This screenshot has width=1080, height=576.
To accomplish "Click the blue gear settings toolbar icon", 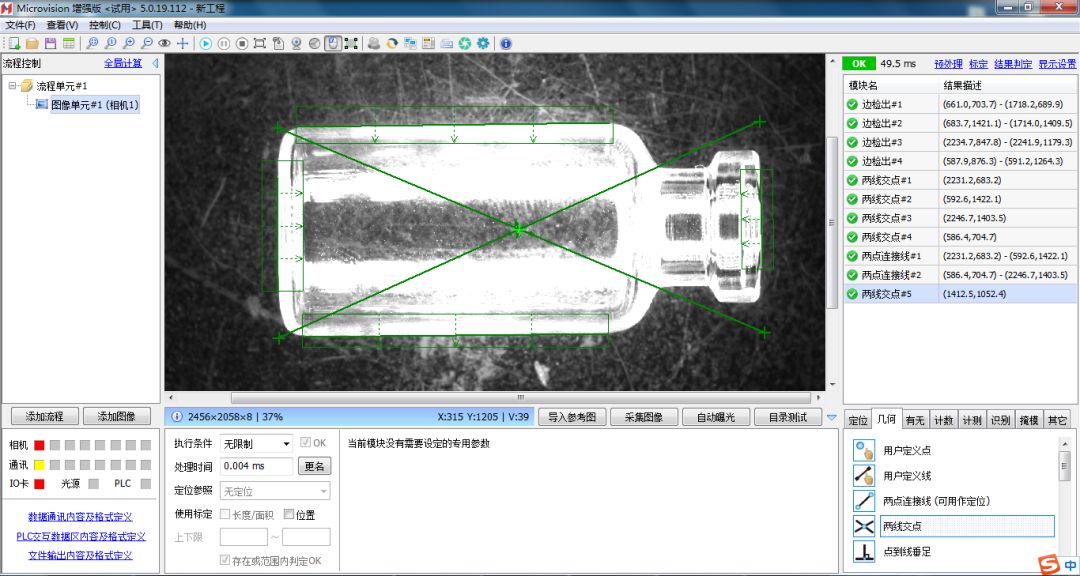I will 483,43.
